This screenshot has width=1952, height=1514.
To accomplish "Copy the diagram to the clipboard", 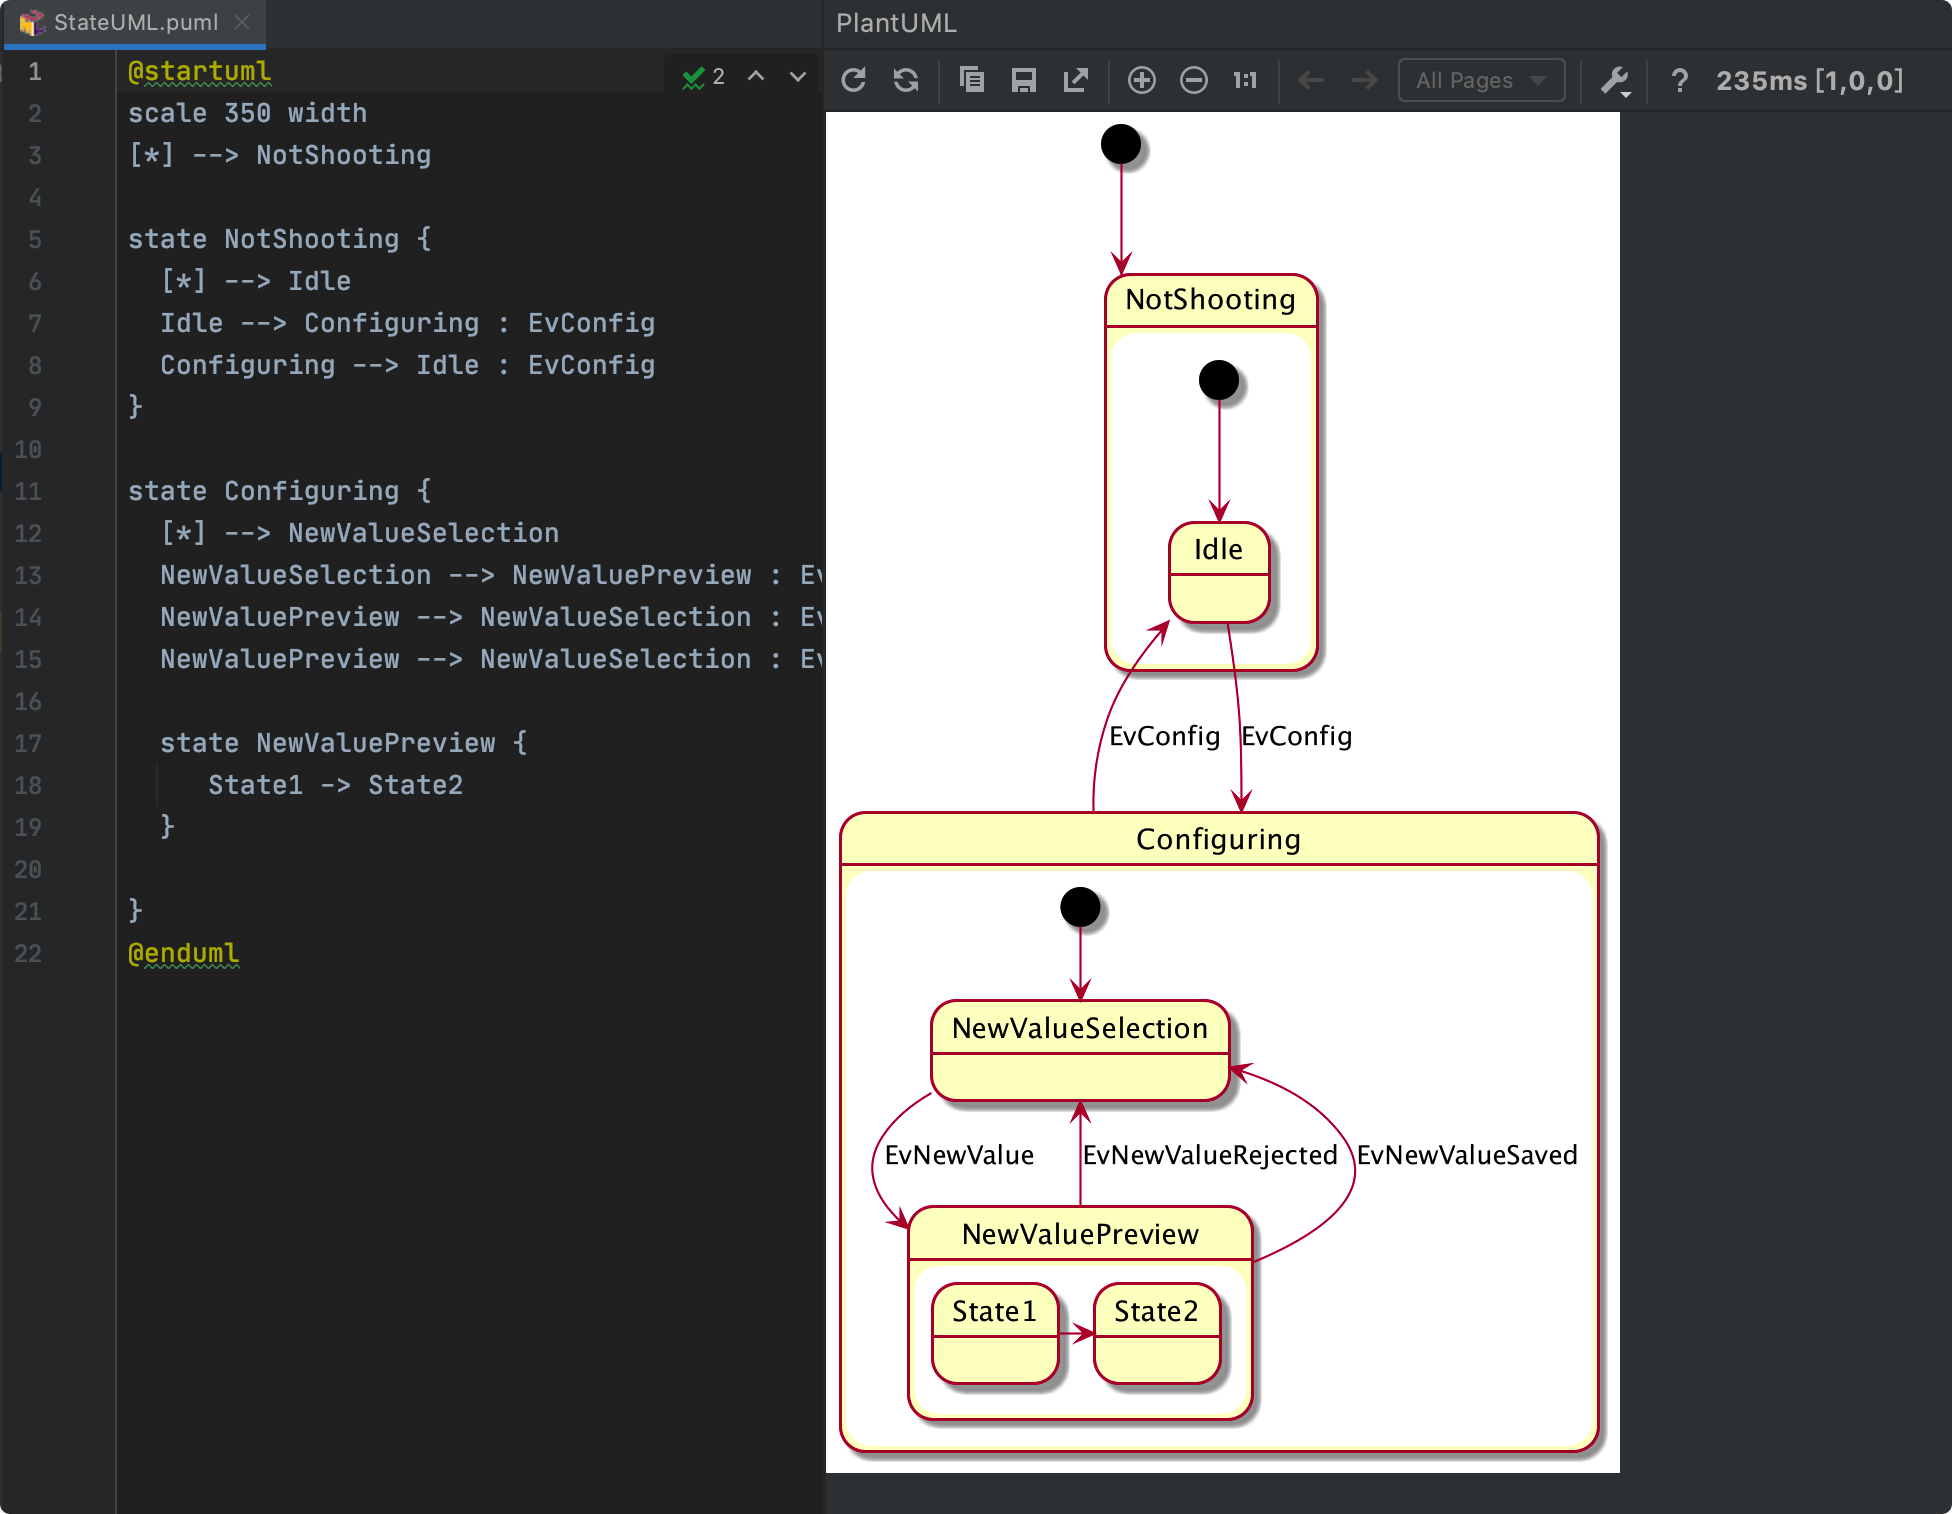I will (x=971, y=80).
